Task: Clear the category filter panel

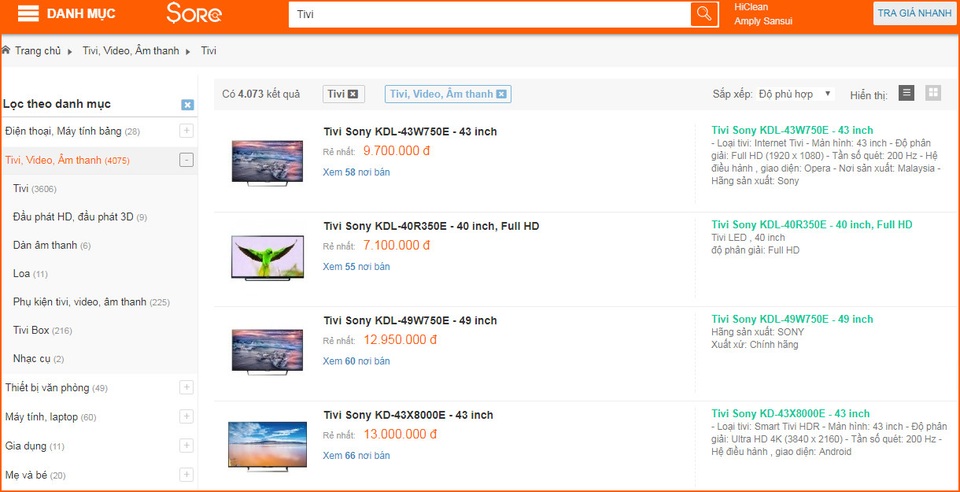Action: [187, 105]
